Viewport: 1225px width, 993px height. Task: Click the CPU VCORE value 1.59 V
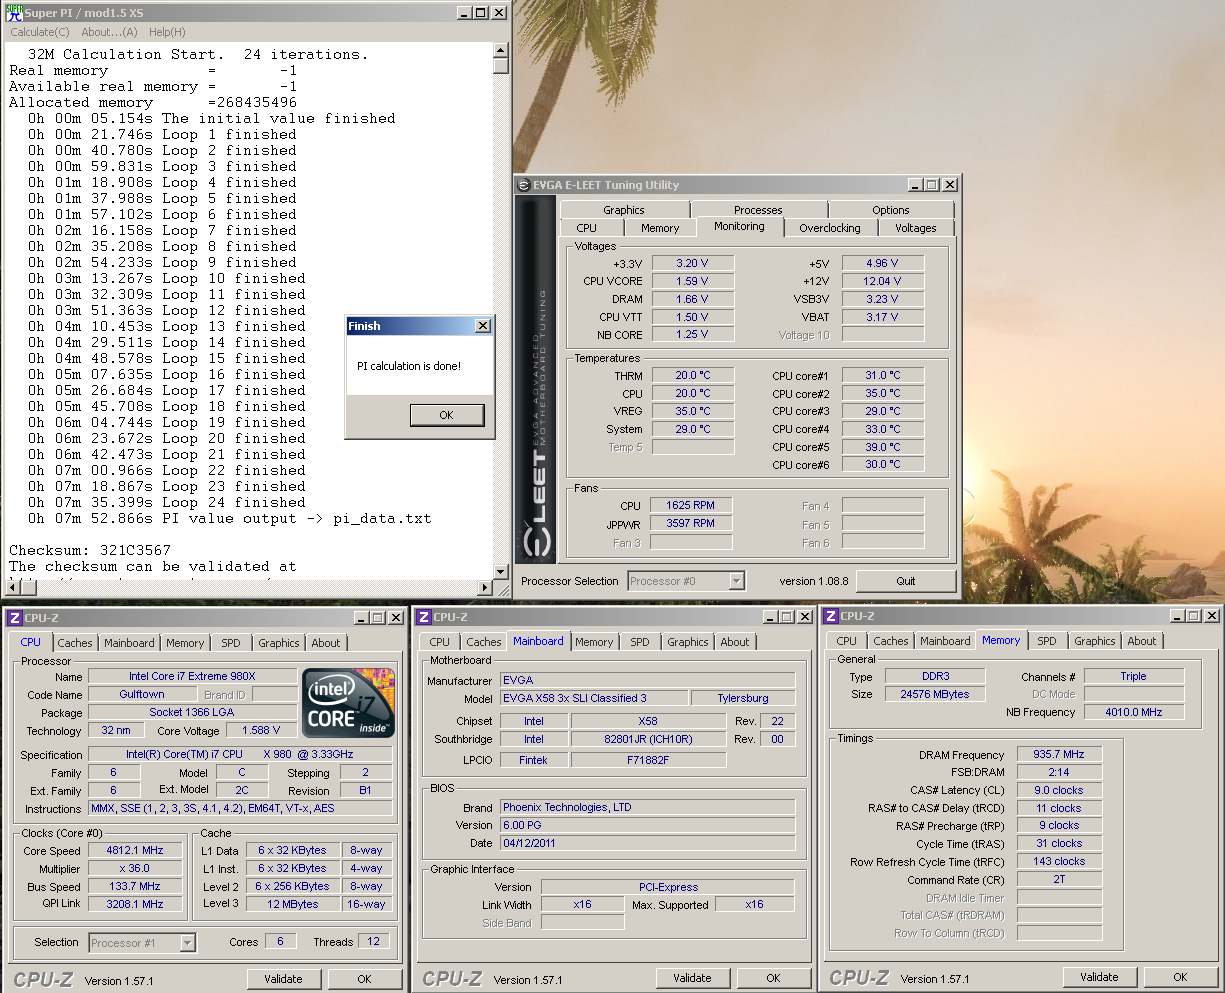[x=693, y=281]
